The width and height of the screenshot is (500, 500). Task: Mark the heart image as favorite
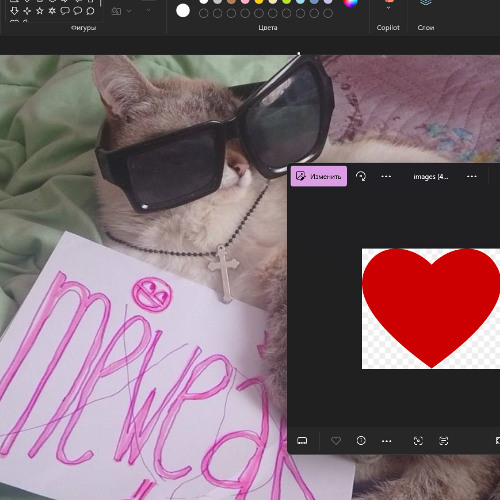click(336, 441)
